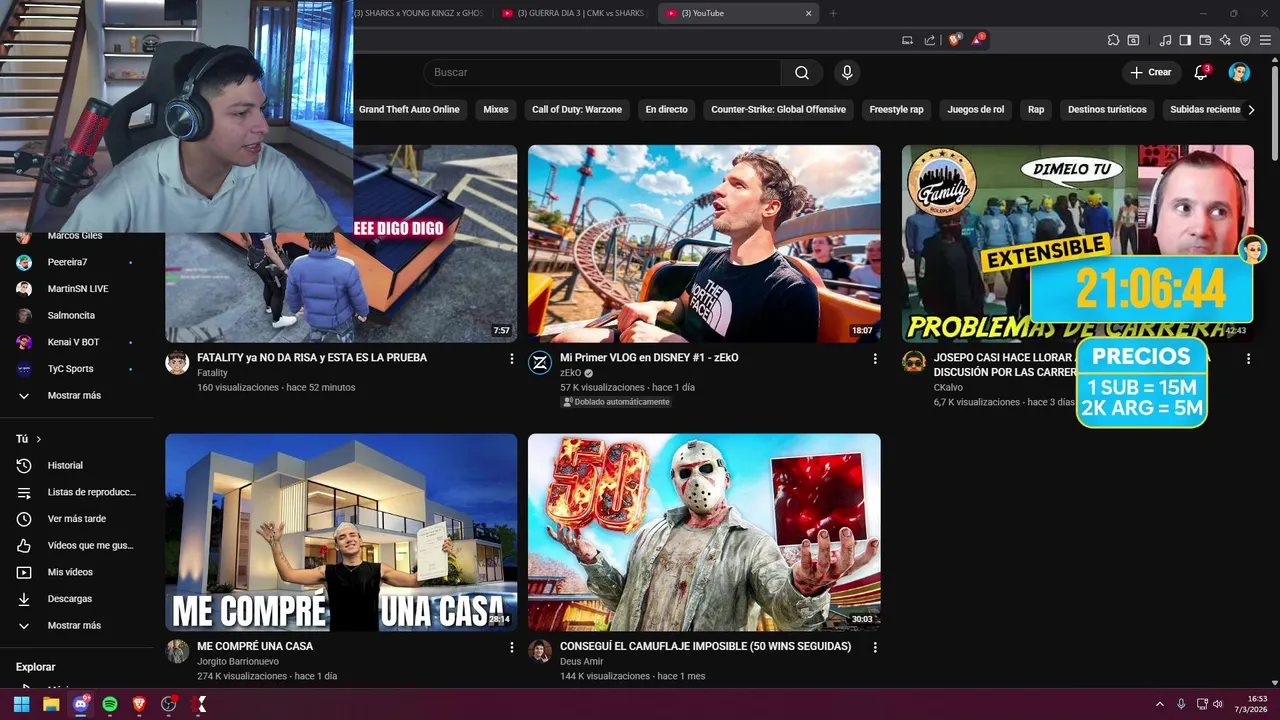
Task: Open YouTube notifications bell
Action: 1201,72
